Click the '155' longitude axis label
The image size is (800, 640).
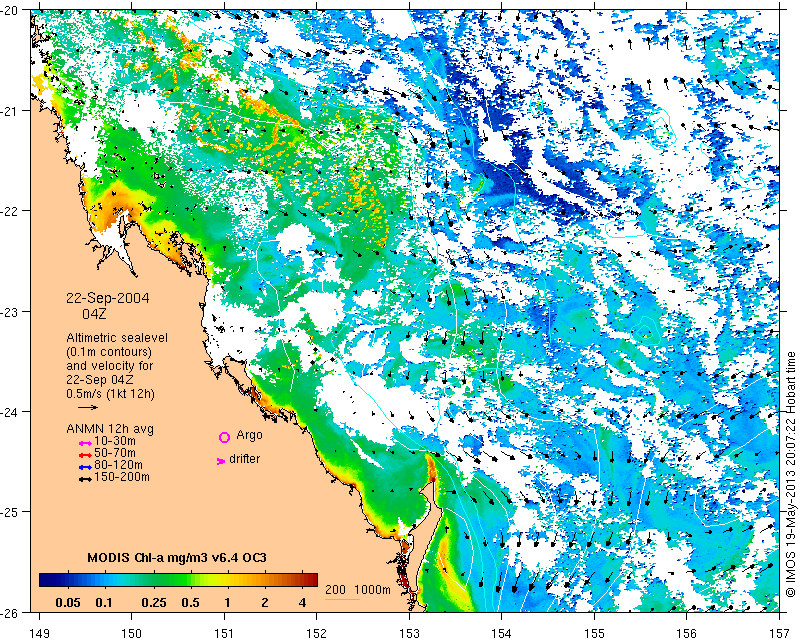[x=594, y=633]
